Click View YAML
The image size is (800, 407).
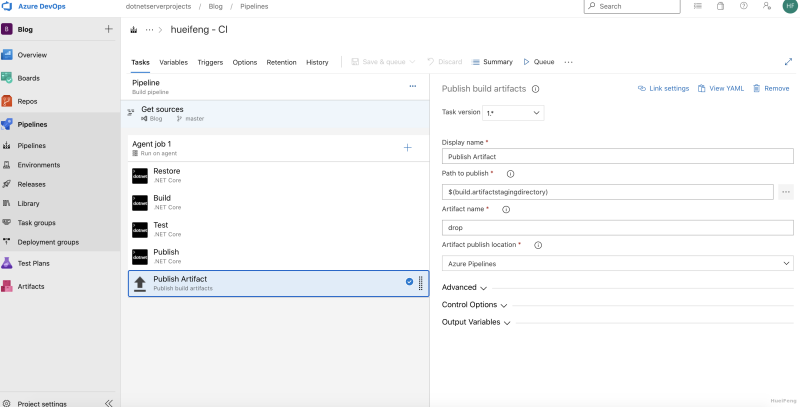721,88
